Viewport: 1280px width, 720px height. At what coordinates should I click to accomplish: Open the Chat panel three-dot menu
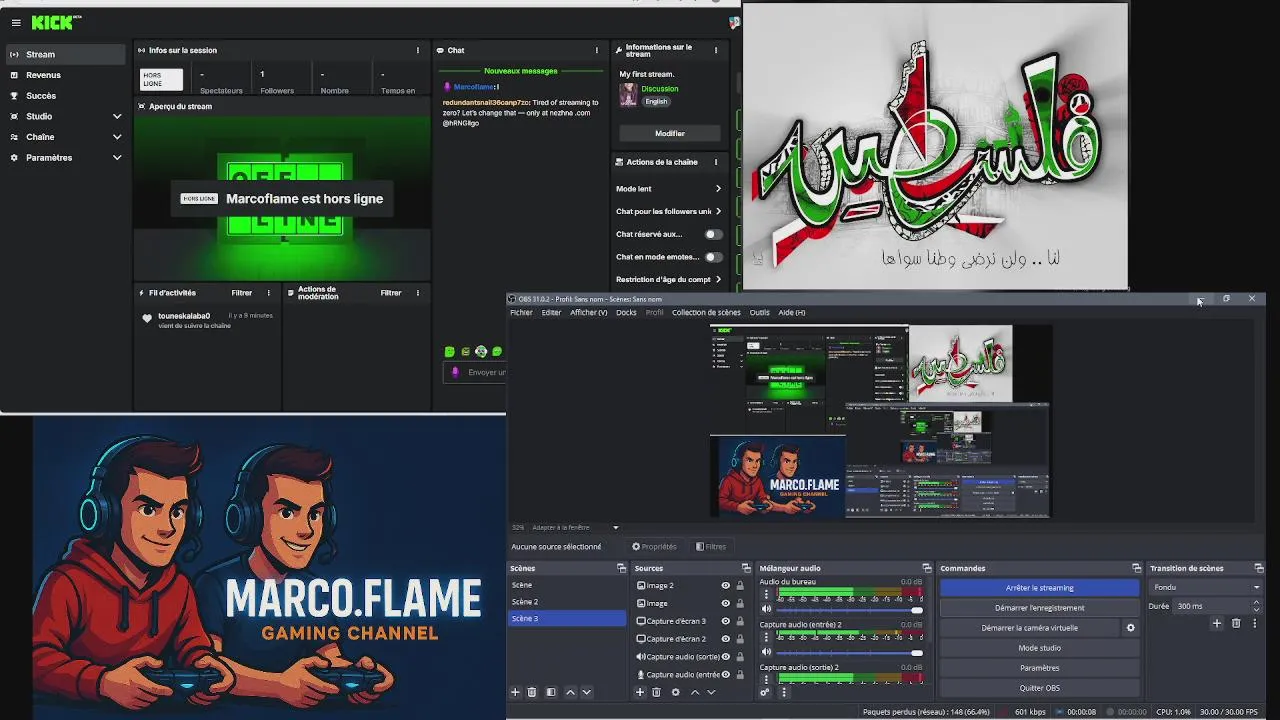pos(597,50)
